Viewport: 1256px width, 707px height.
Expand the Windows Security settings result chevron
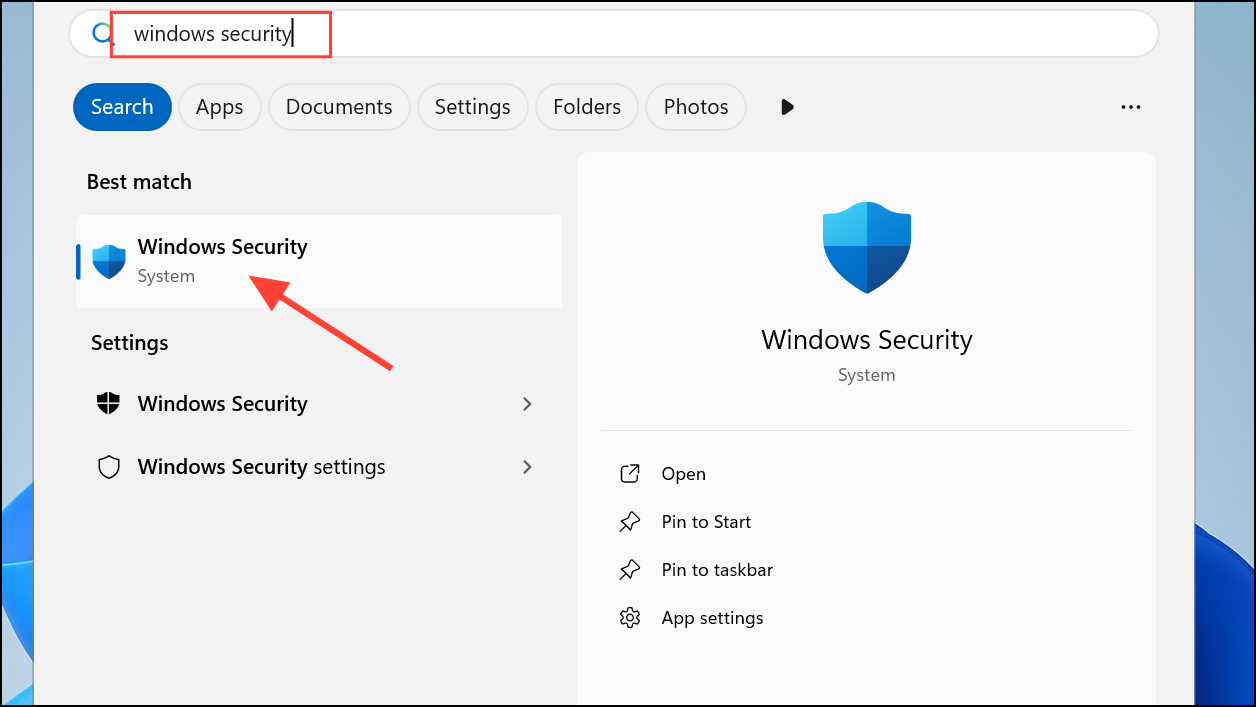(x=528, y=467)
